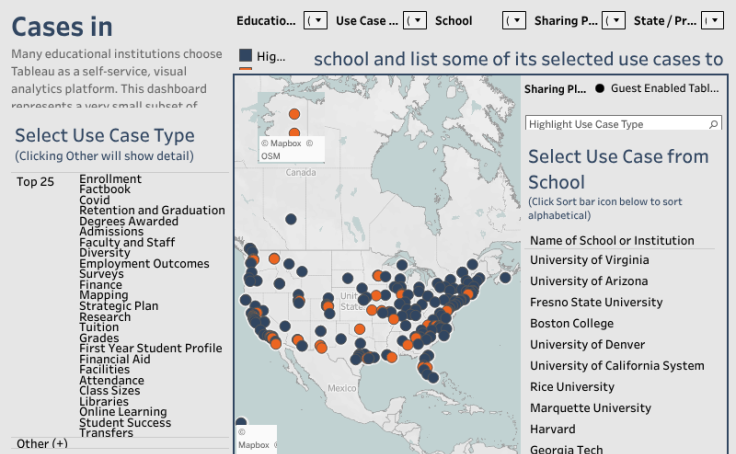This screenshot has height=454, width=736.
Task: Choose Rice University in list
Action: [572, 387]
